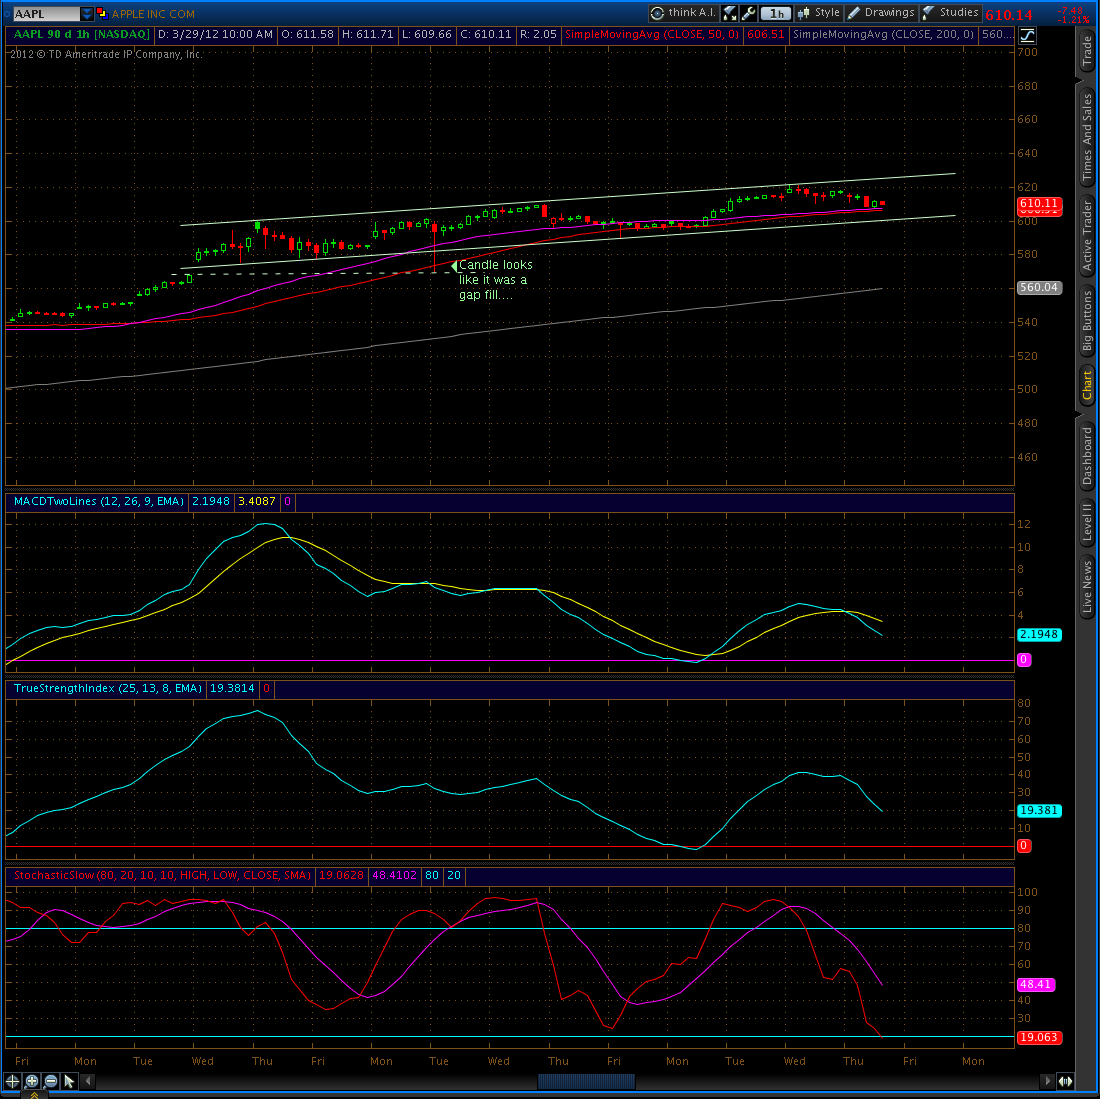Select the arrow pointer tool

tap(69, 1081)
